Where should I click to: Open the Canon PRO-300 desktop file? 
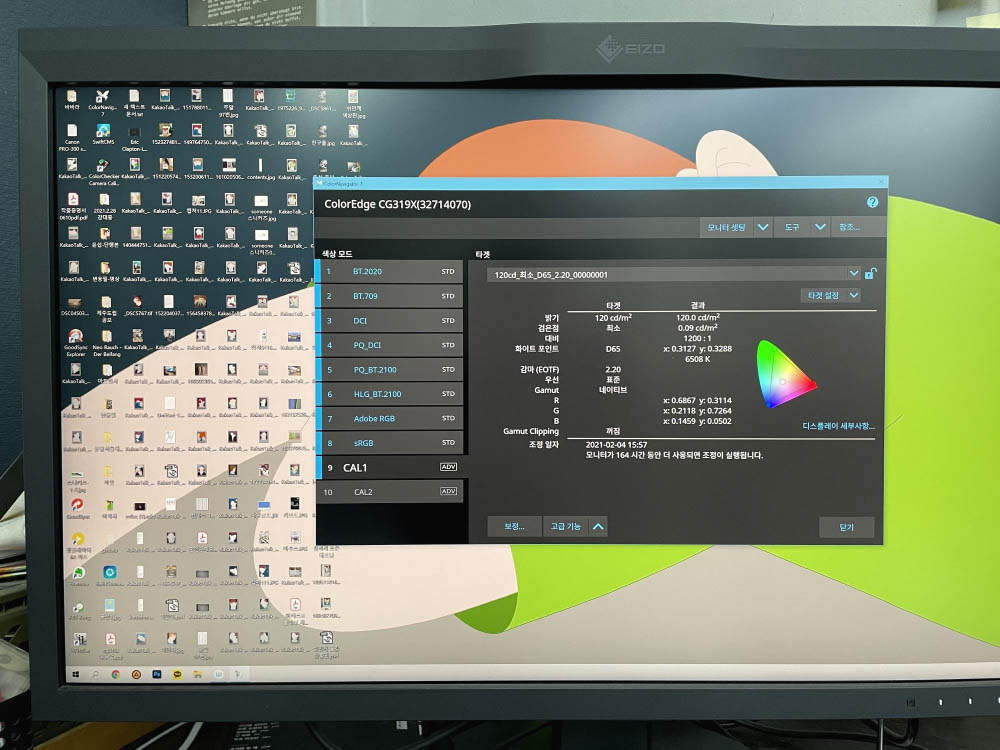coord(72,137)
